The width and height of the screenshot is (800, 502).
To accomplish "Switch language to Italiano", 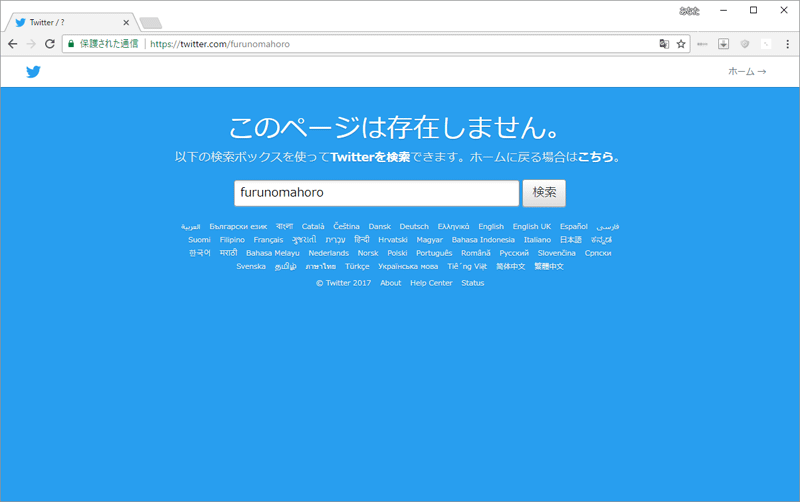I will click(537, 240).
